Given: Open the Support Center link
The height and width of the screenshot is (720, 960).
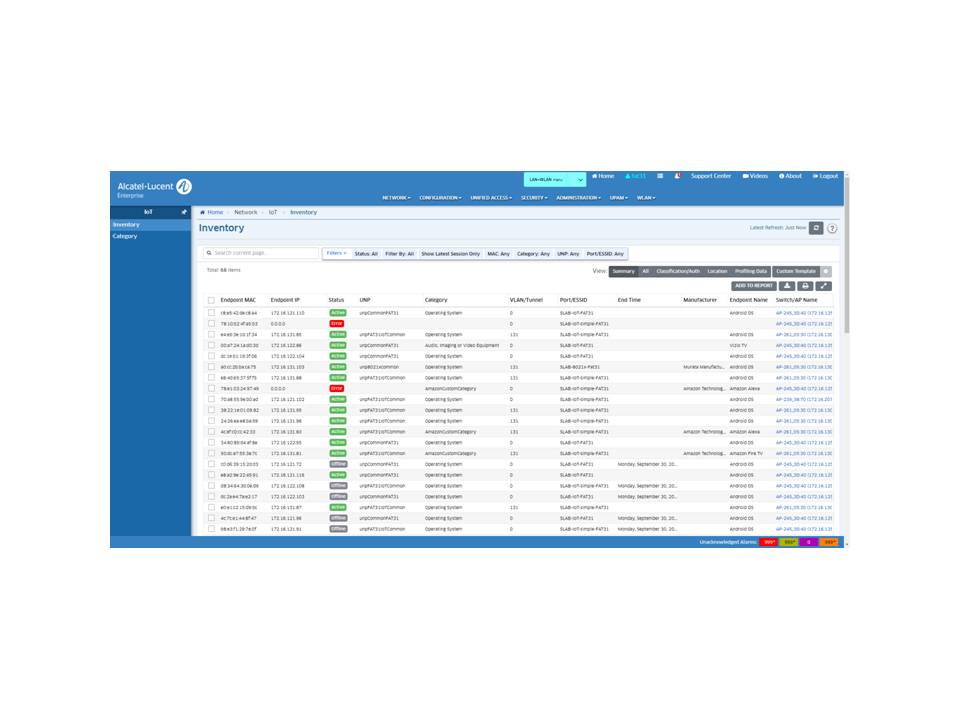Looking at the screenshot, I should pos(710,176).
